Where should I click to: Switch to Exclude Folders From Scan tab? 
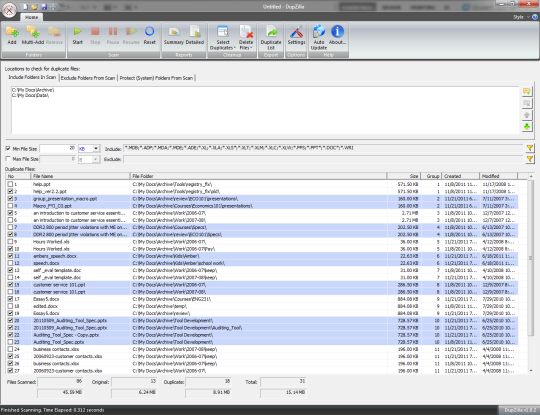tap(88, 78)
